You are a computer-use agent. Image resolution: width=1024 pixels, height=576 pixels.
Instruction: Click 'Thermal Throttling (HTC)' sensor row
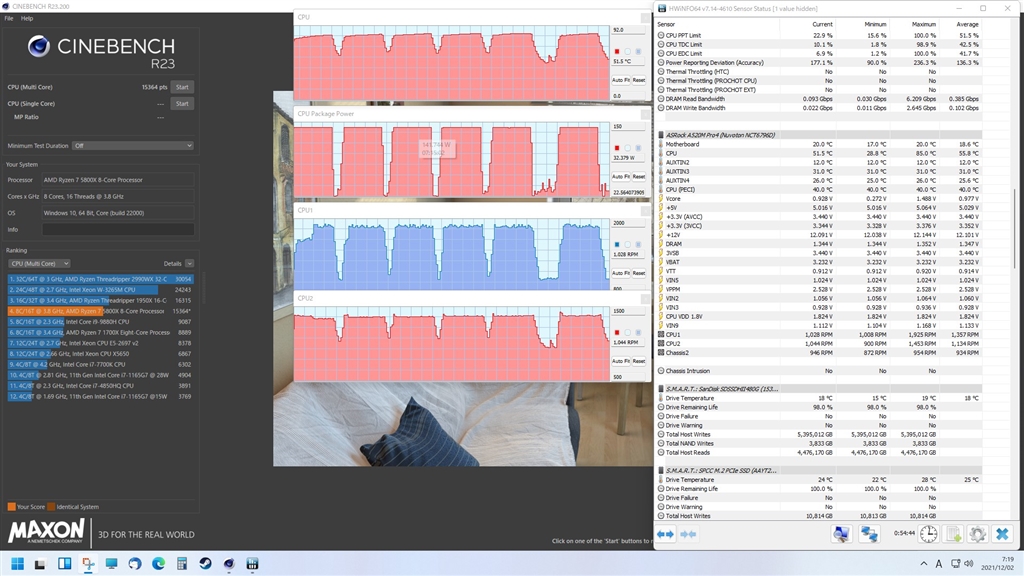pos(819,72)
